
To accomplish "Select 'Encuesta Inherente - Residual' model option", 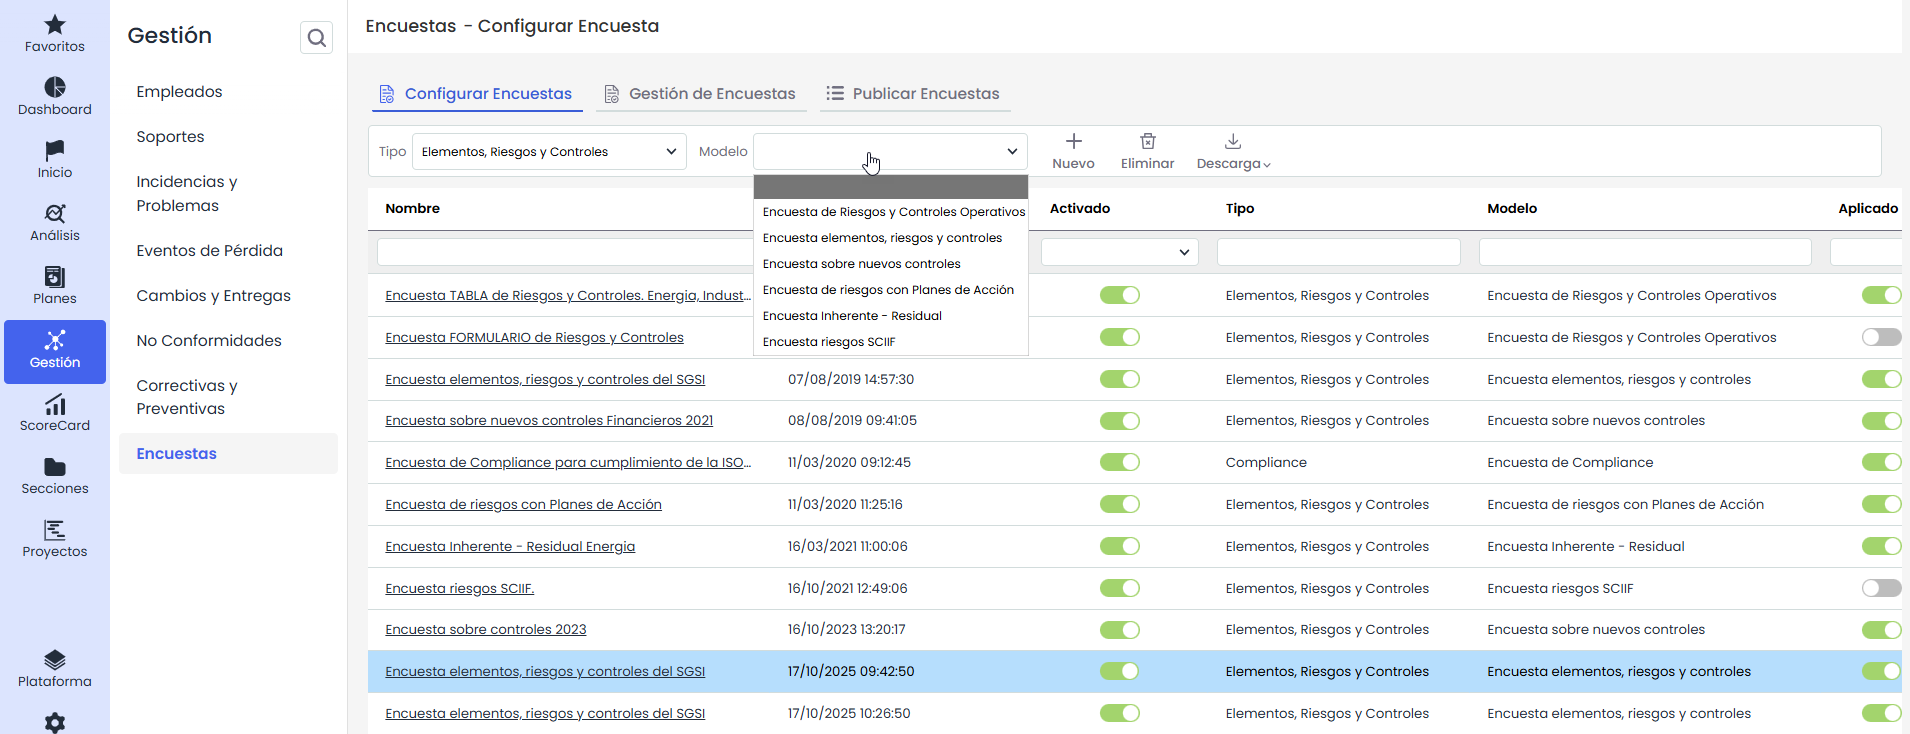I will click(x=852, y=316).
